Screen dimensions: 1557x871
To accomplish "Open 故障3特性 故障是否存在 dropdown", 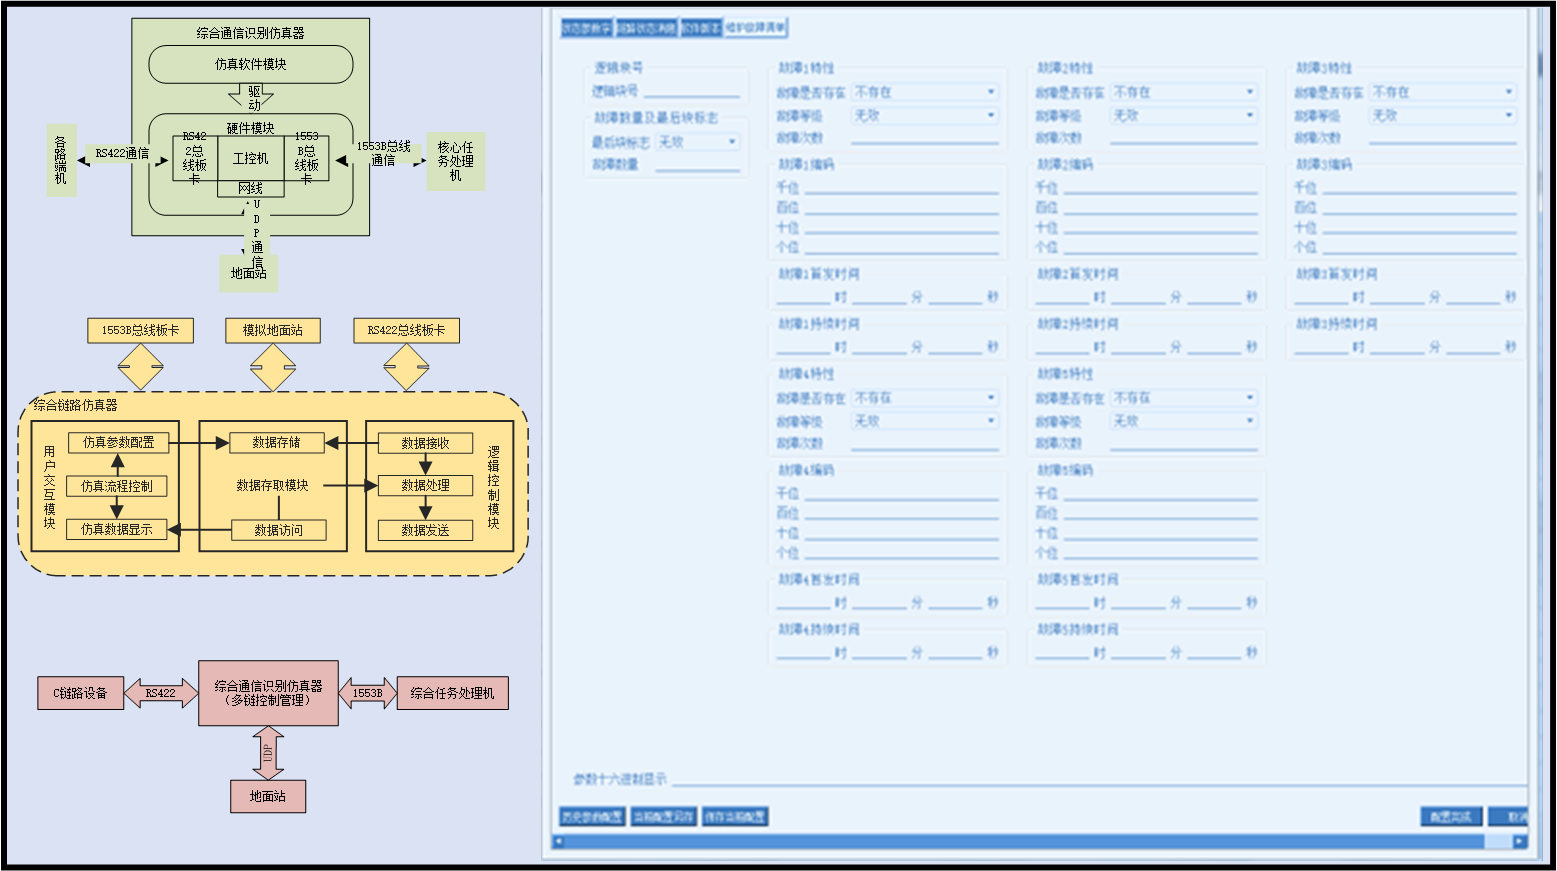I will [x=1444, y=92].
